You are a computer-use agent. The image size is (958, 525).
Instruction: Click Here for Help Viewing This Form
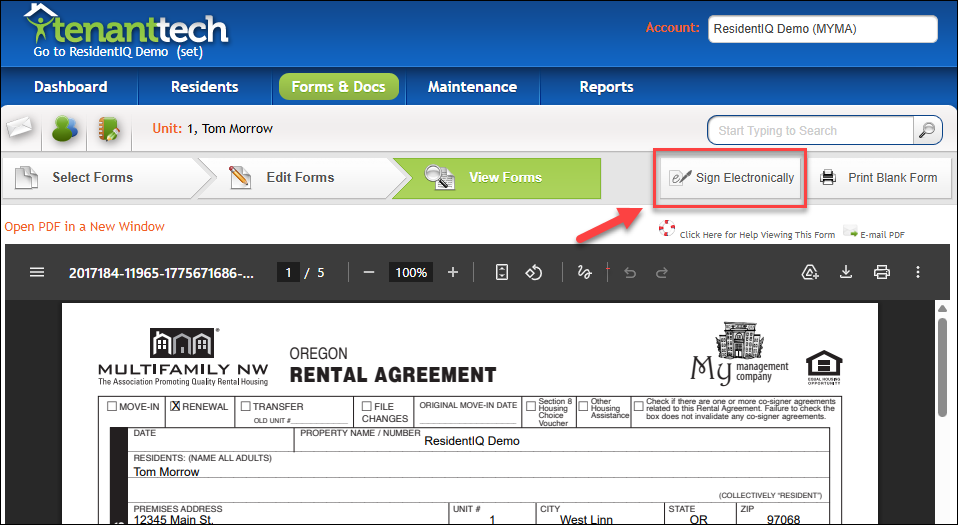coord(757,235)
